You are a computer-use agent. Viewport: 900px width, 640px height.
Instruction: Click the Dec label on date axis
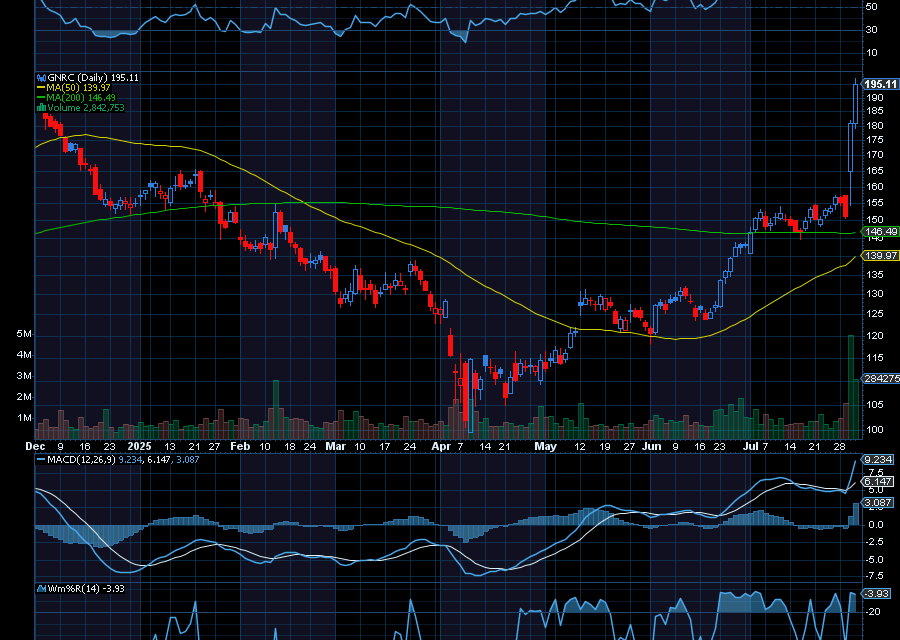36,447
